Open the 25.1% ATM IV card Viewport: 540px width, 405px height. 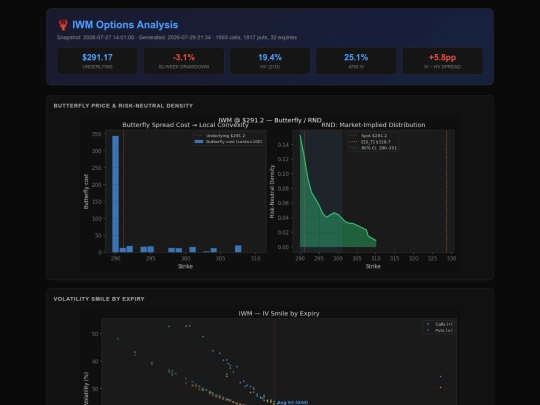point(356,61)
